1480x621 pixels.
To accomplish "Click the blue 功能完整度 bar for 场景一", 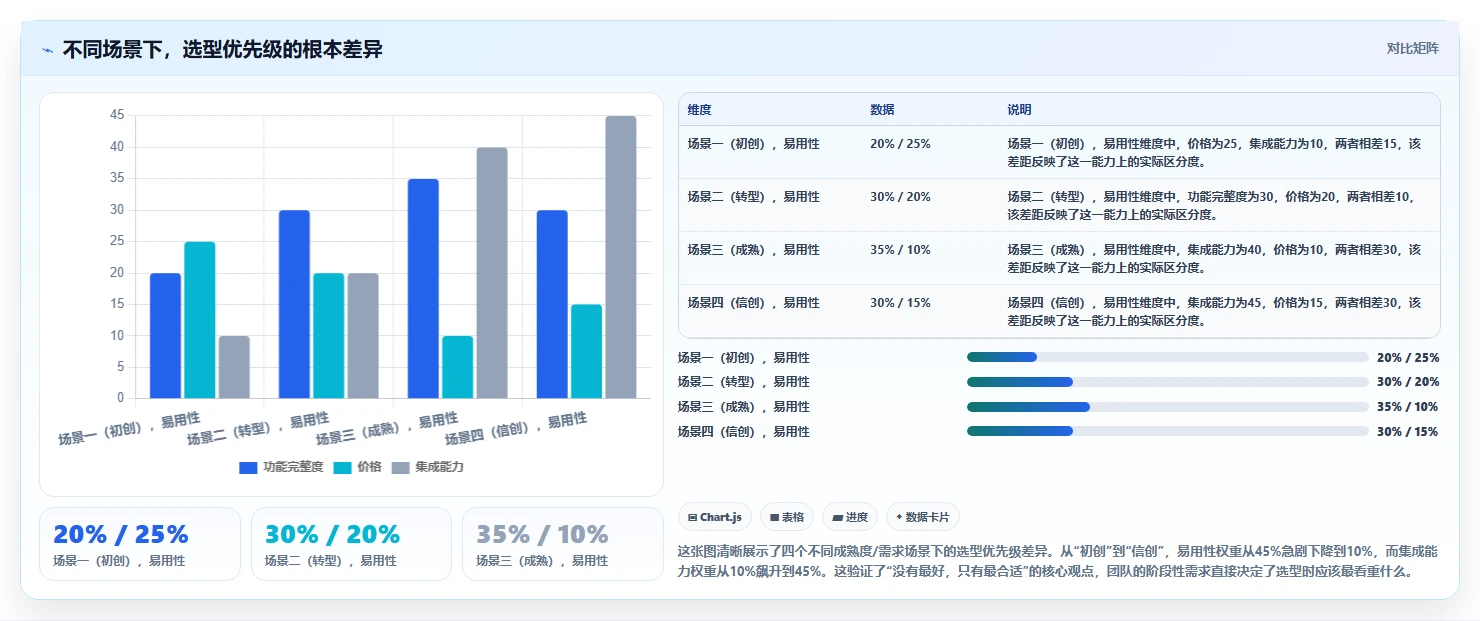I will tap(165, 336).
